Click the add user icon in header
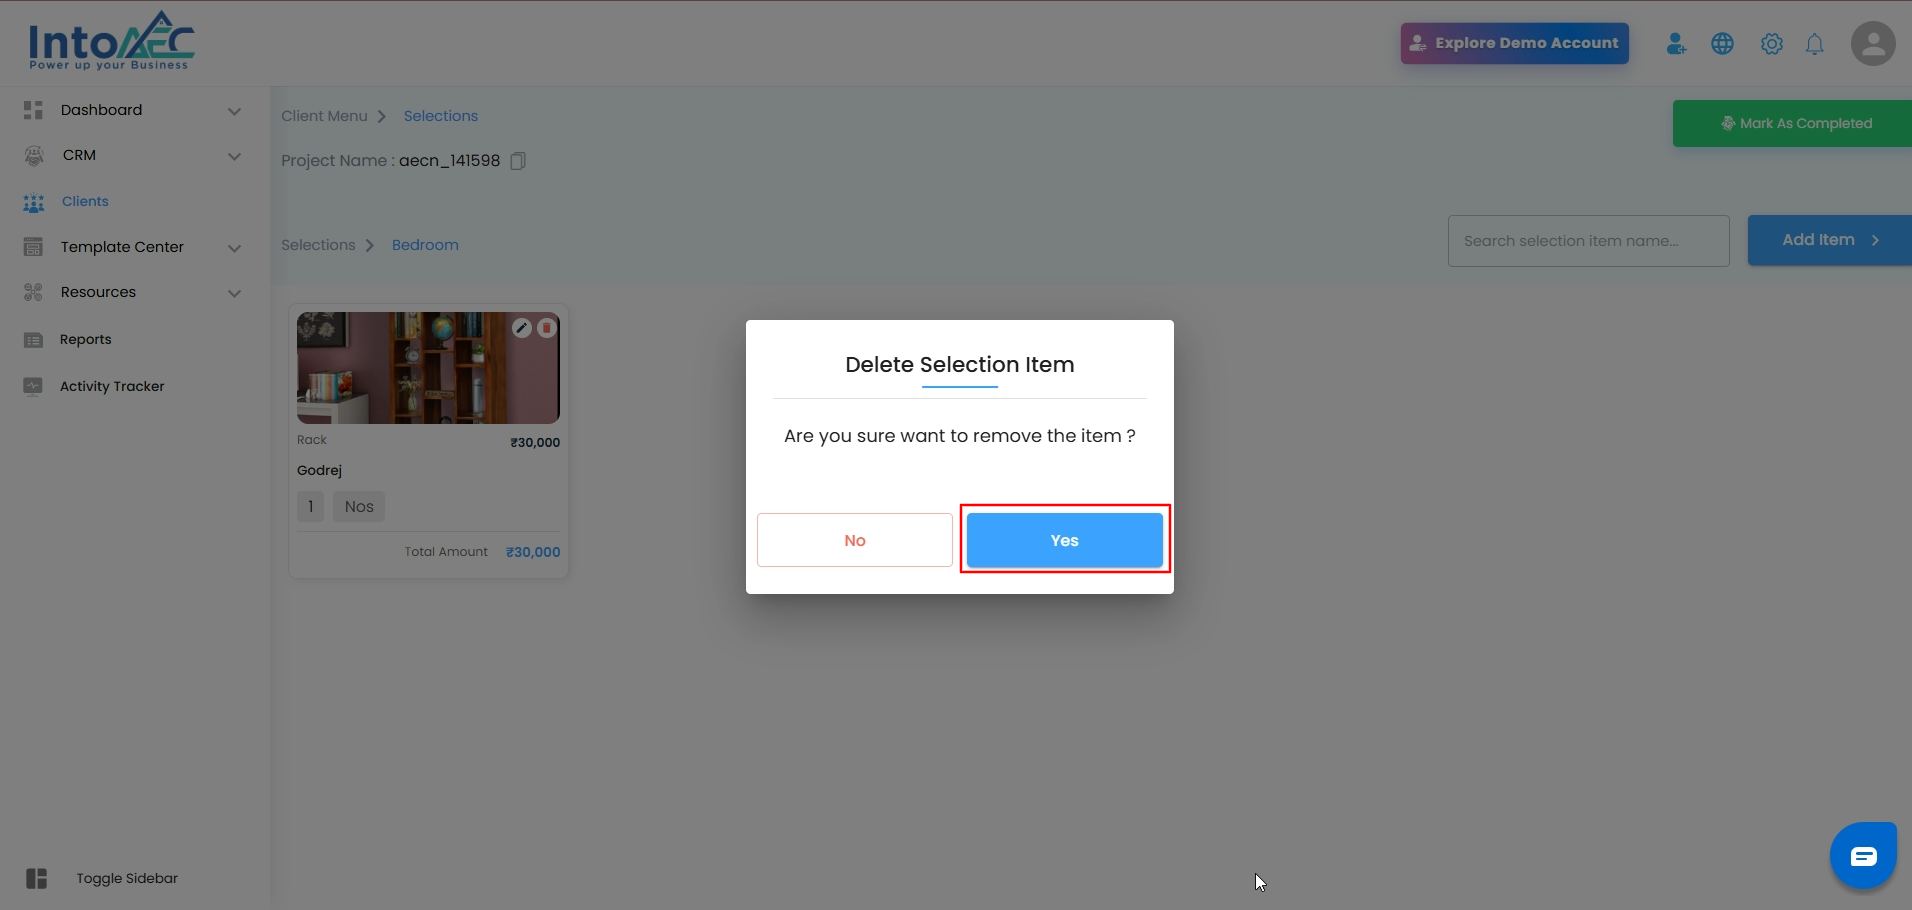Image resolution: width=1912 pixels, height=910 pixels. (1676, 44)
